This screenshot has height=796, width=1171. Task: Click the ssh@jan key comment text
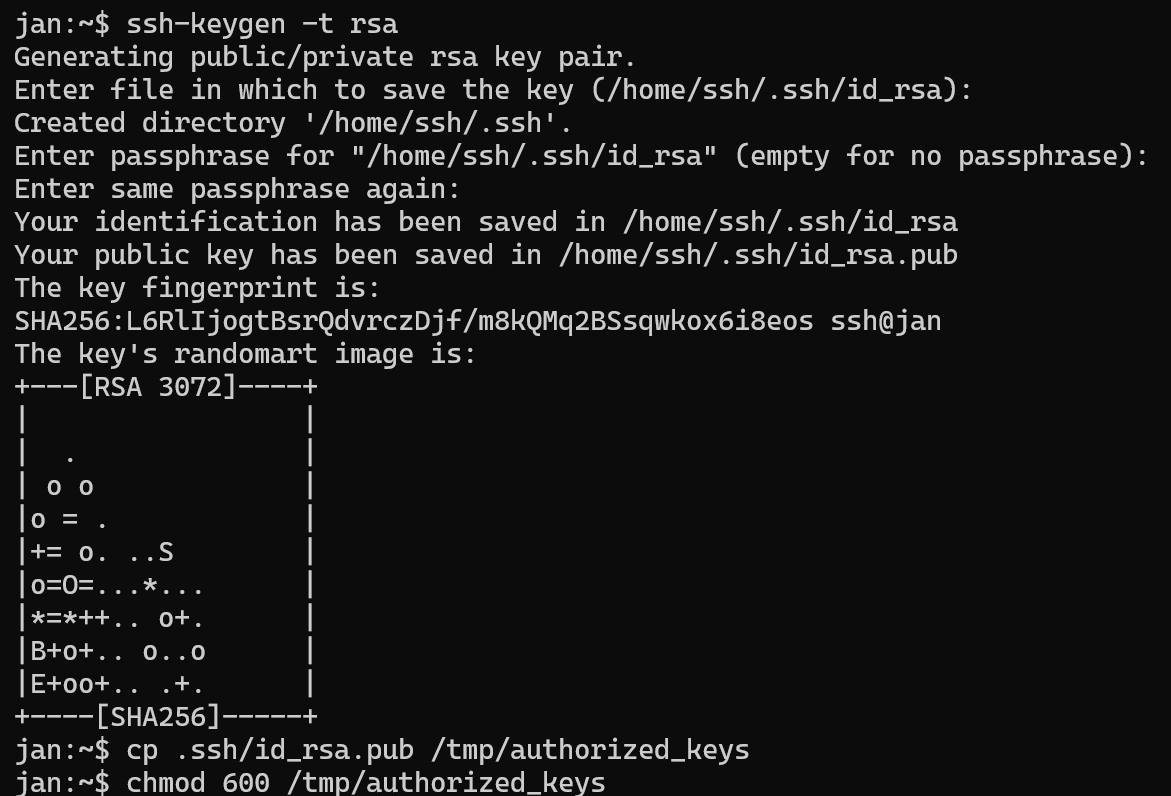tap(886, 321)
